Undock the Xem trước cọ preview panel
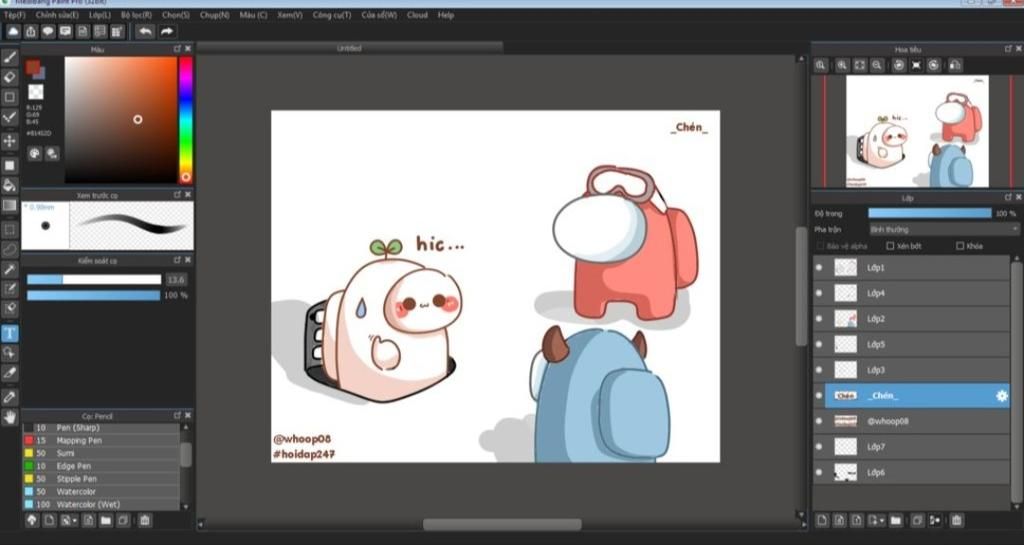The image size is (1024, 545). click(177, 195)
